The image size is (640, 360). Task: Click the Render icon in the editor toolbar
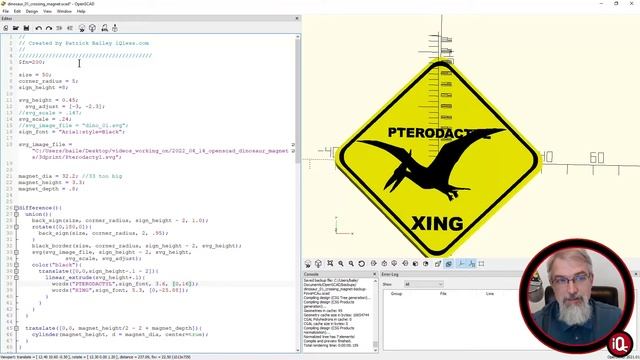pos(92,28)
